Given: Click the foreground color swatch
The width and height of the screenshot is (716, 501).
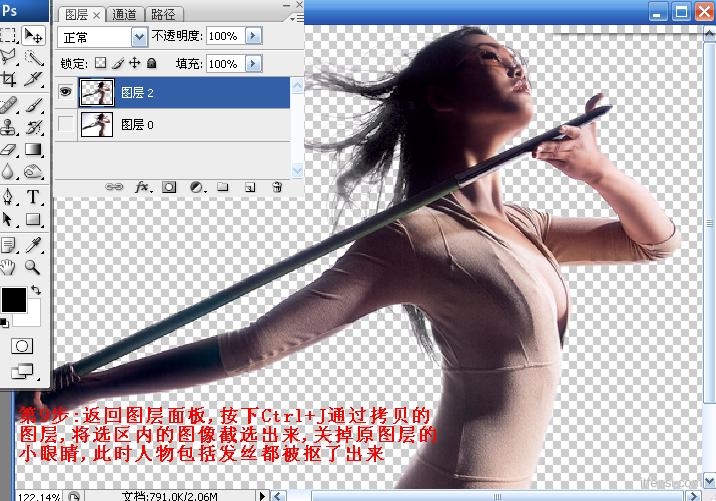Looking at the screenshot, I should point(14,300).
